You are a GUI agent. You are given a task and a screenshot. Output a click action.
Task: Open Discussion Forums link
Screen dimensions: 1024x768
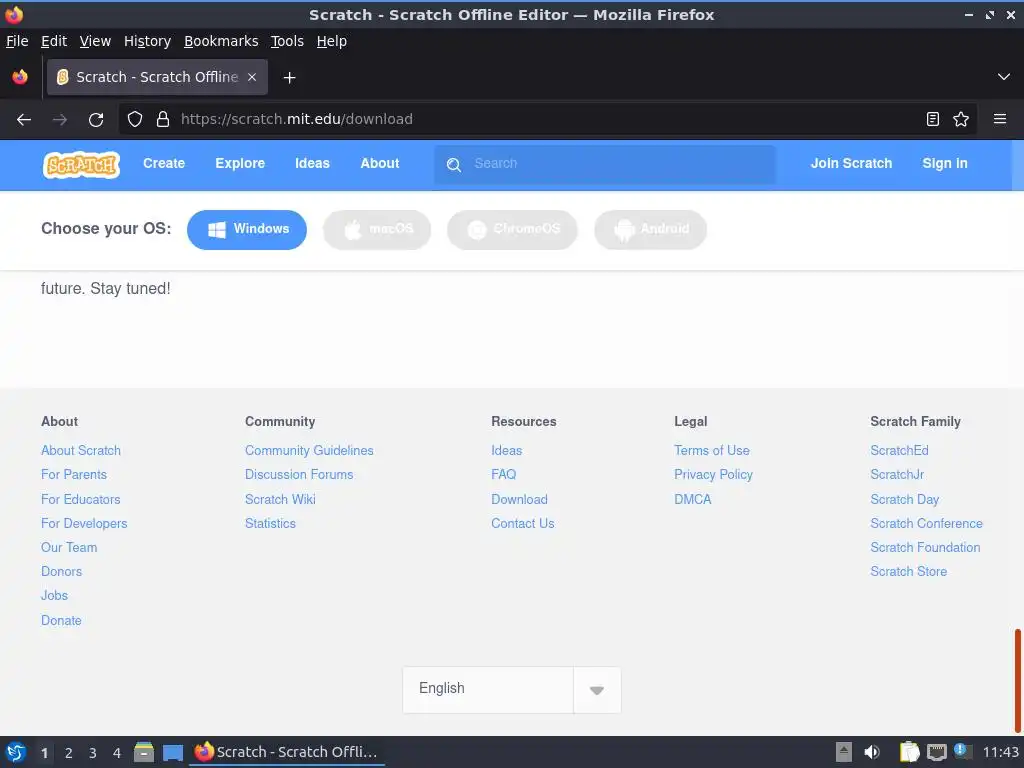[x=299, y=475]
